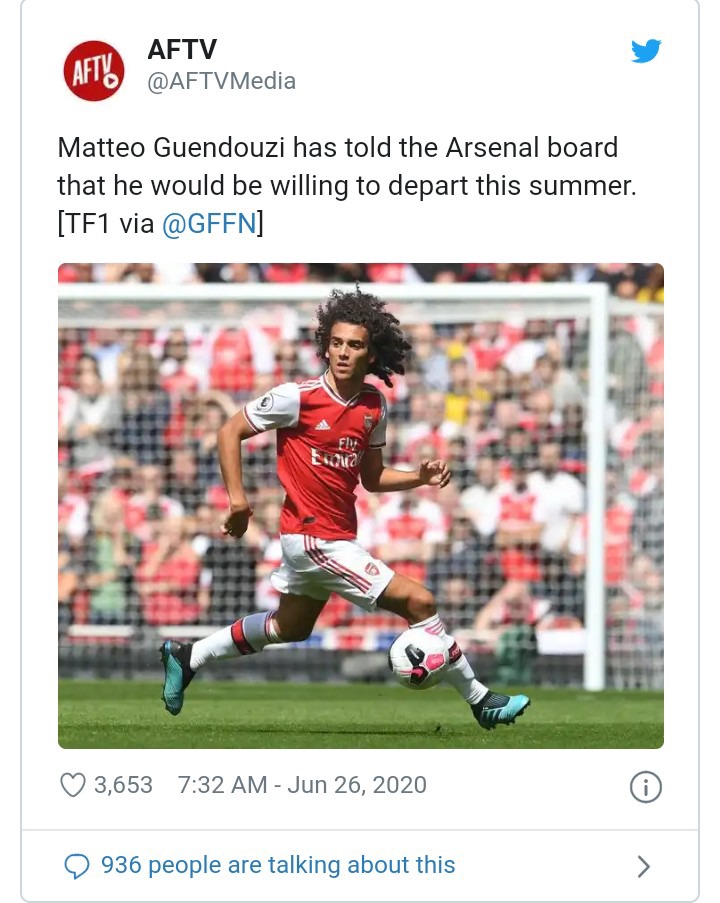Open the tweet's attached match photo
Image resolution: width=720 pixels, height=903 pixels.
pyautogui.click(x=360, y=505)
